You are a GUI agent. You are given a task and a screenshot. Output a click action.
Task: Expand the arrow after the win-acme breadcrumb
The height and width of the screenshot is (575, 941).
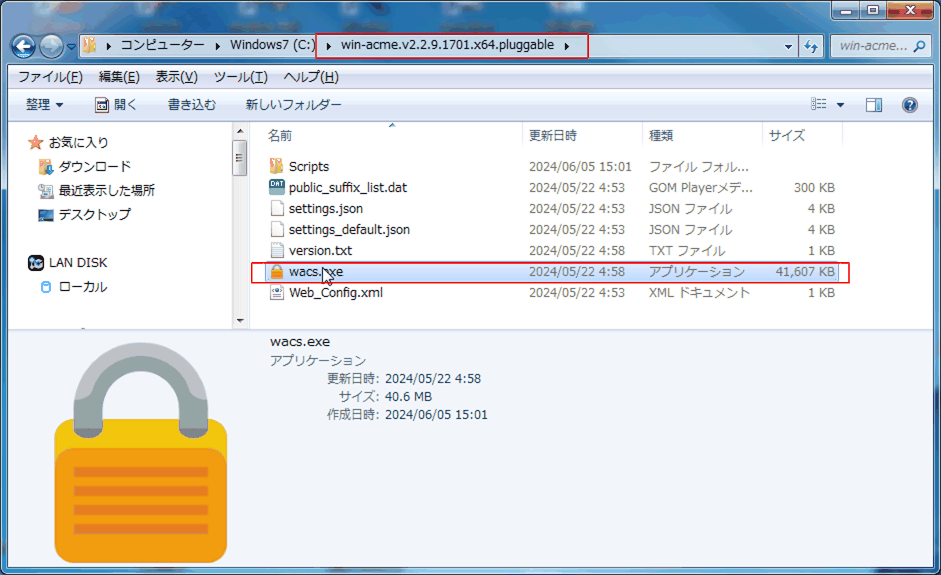[x=567, y=46]
